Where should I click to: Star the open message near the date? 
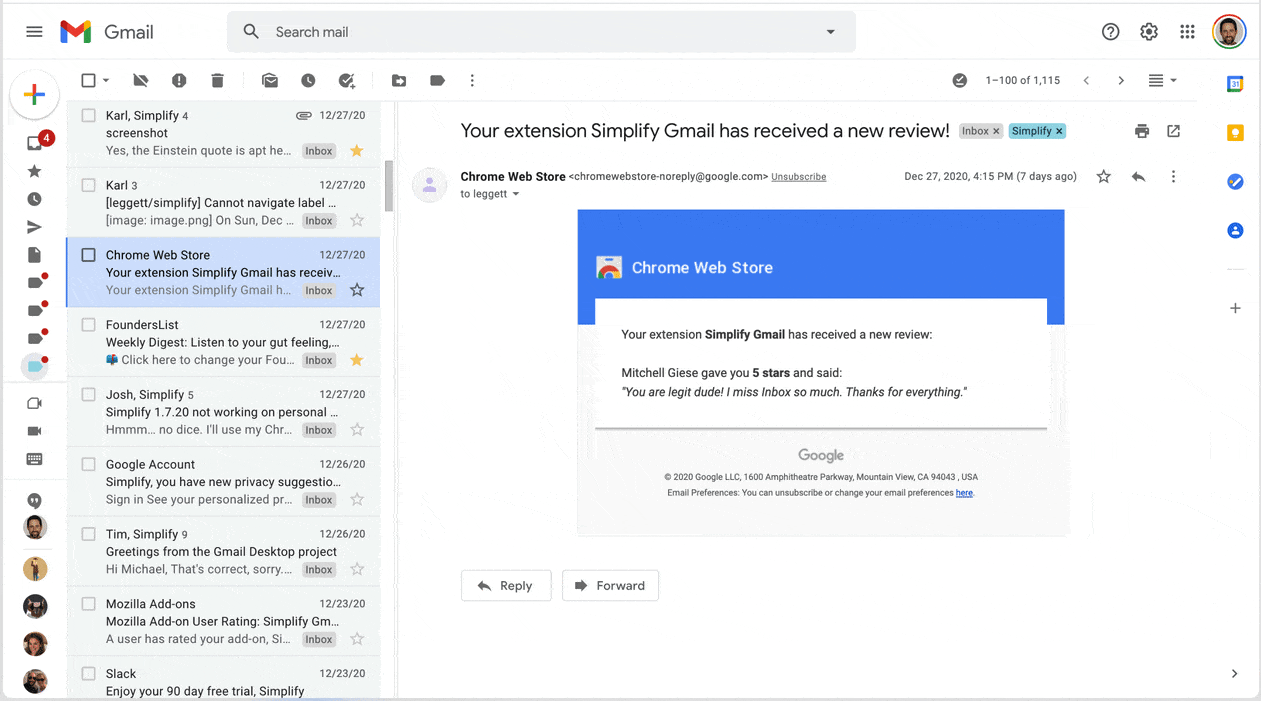click(1103, 176)
